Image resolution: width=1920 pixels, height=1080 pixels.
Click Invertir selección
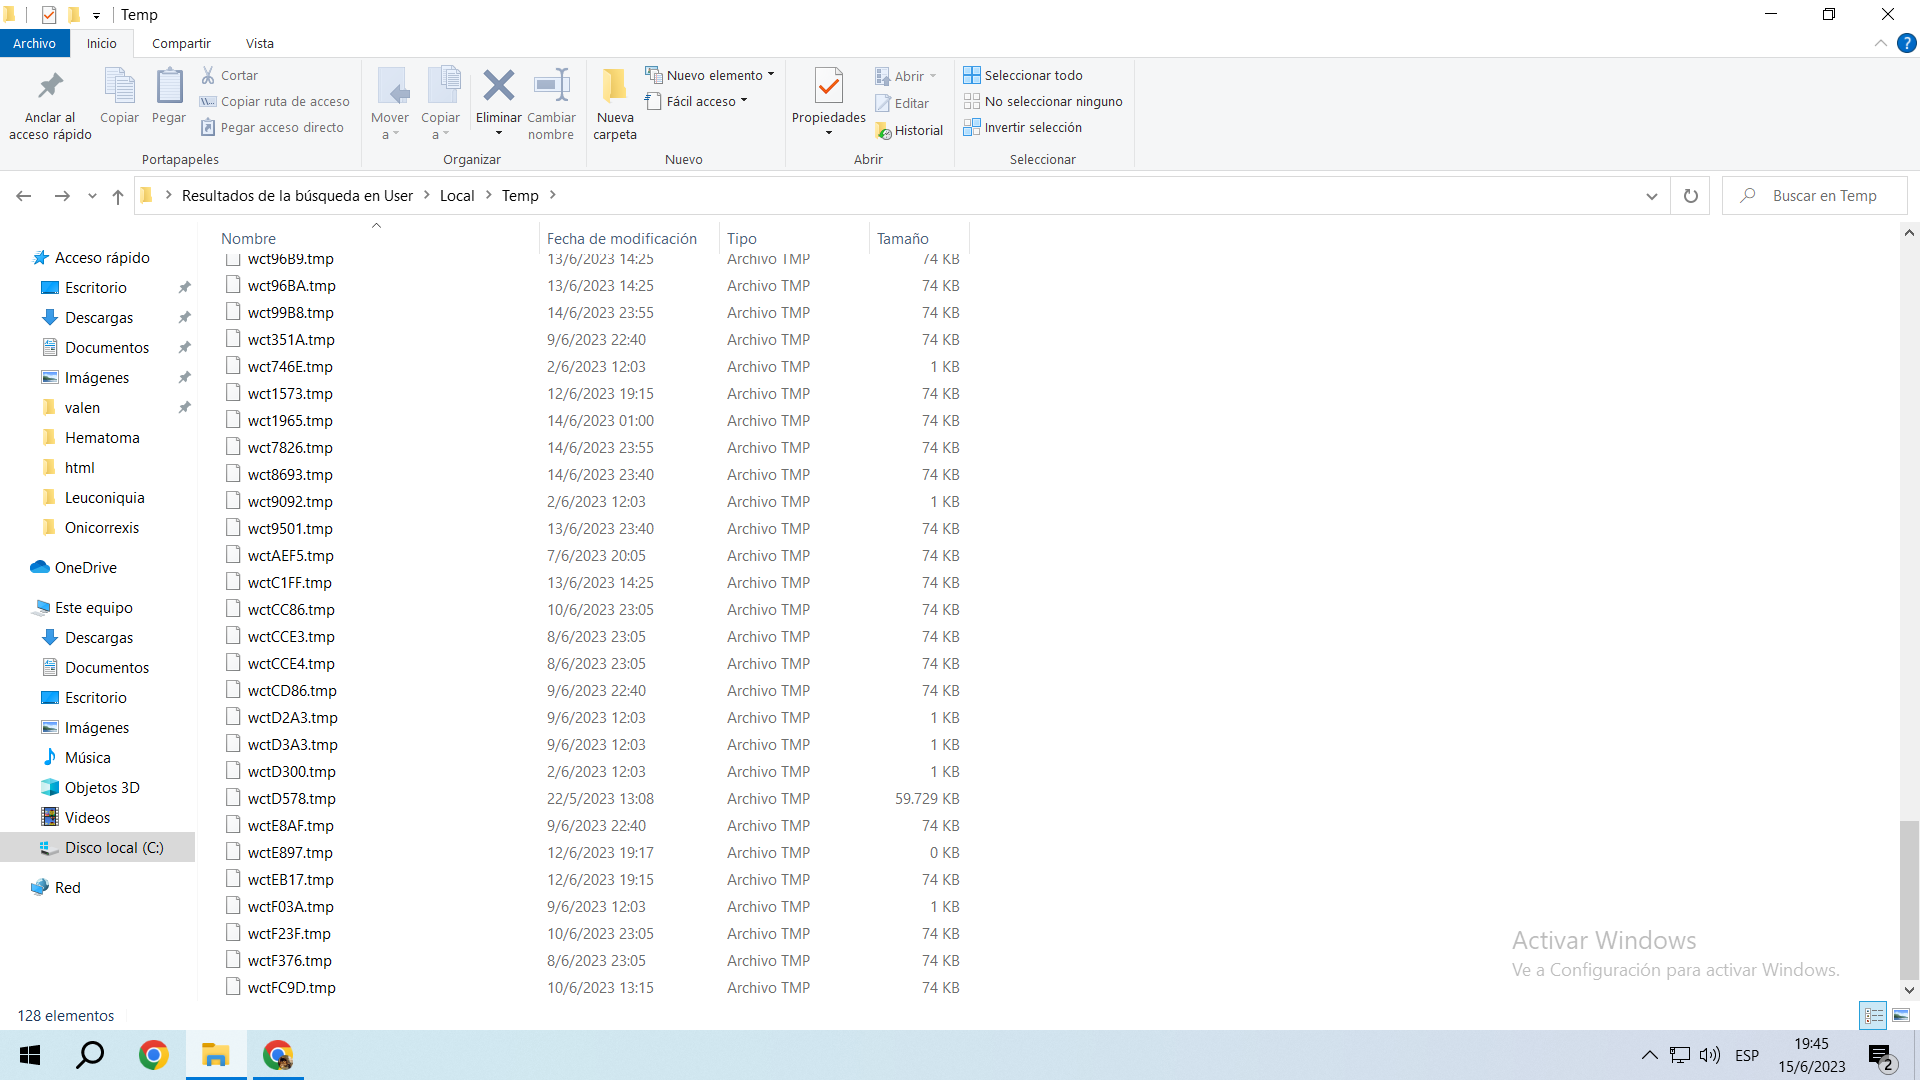pos(1023,127)
